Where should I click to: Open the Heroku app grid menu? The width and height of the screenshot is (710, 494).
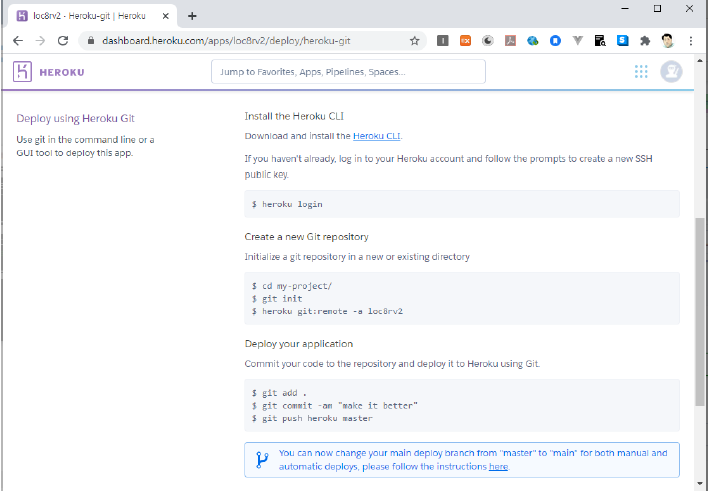pos(641,72)
